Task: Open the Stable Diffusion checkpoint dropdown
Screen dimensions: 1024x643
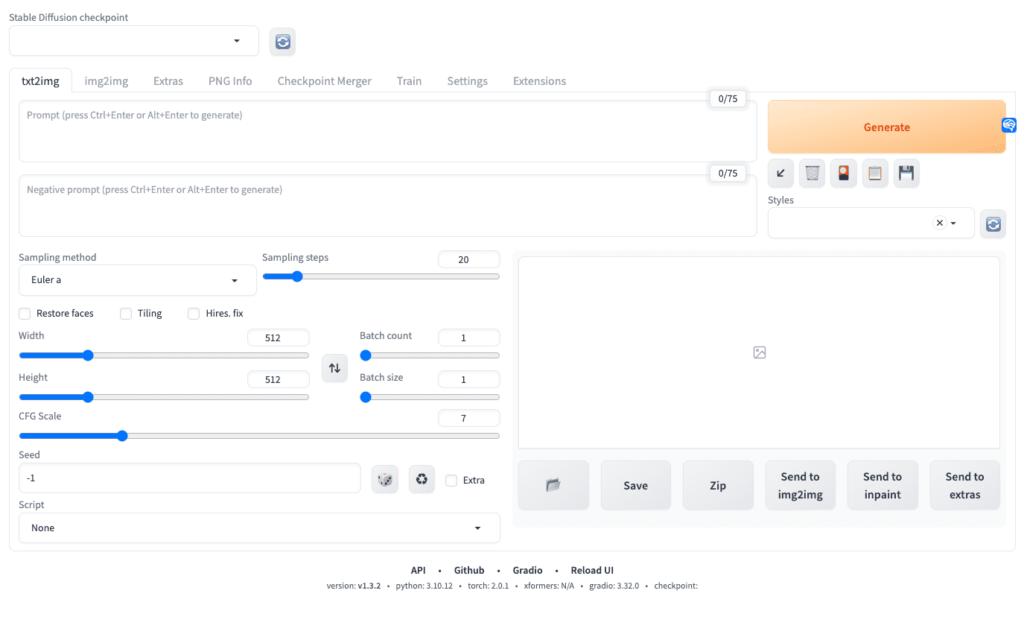Action: coord(134,41)
